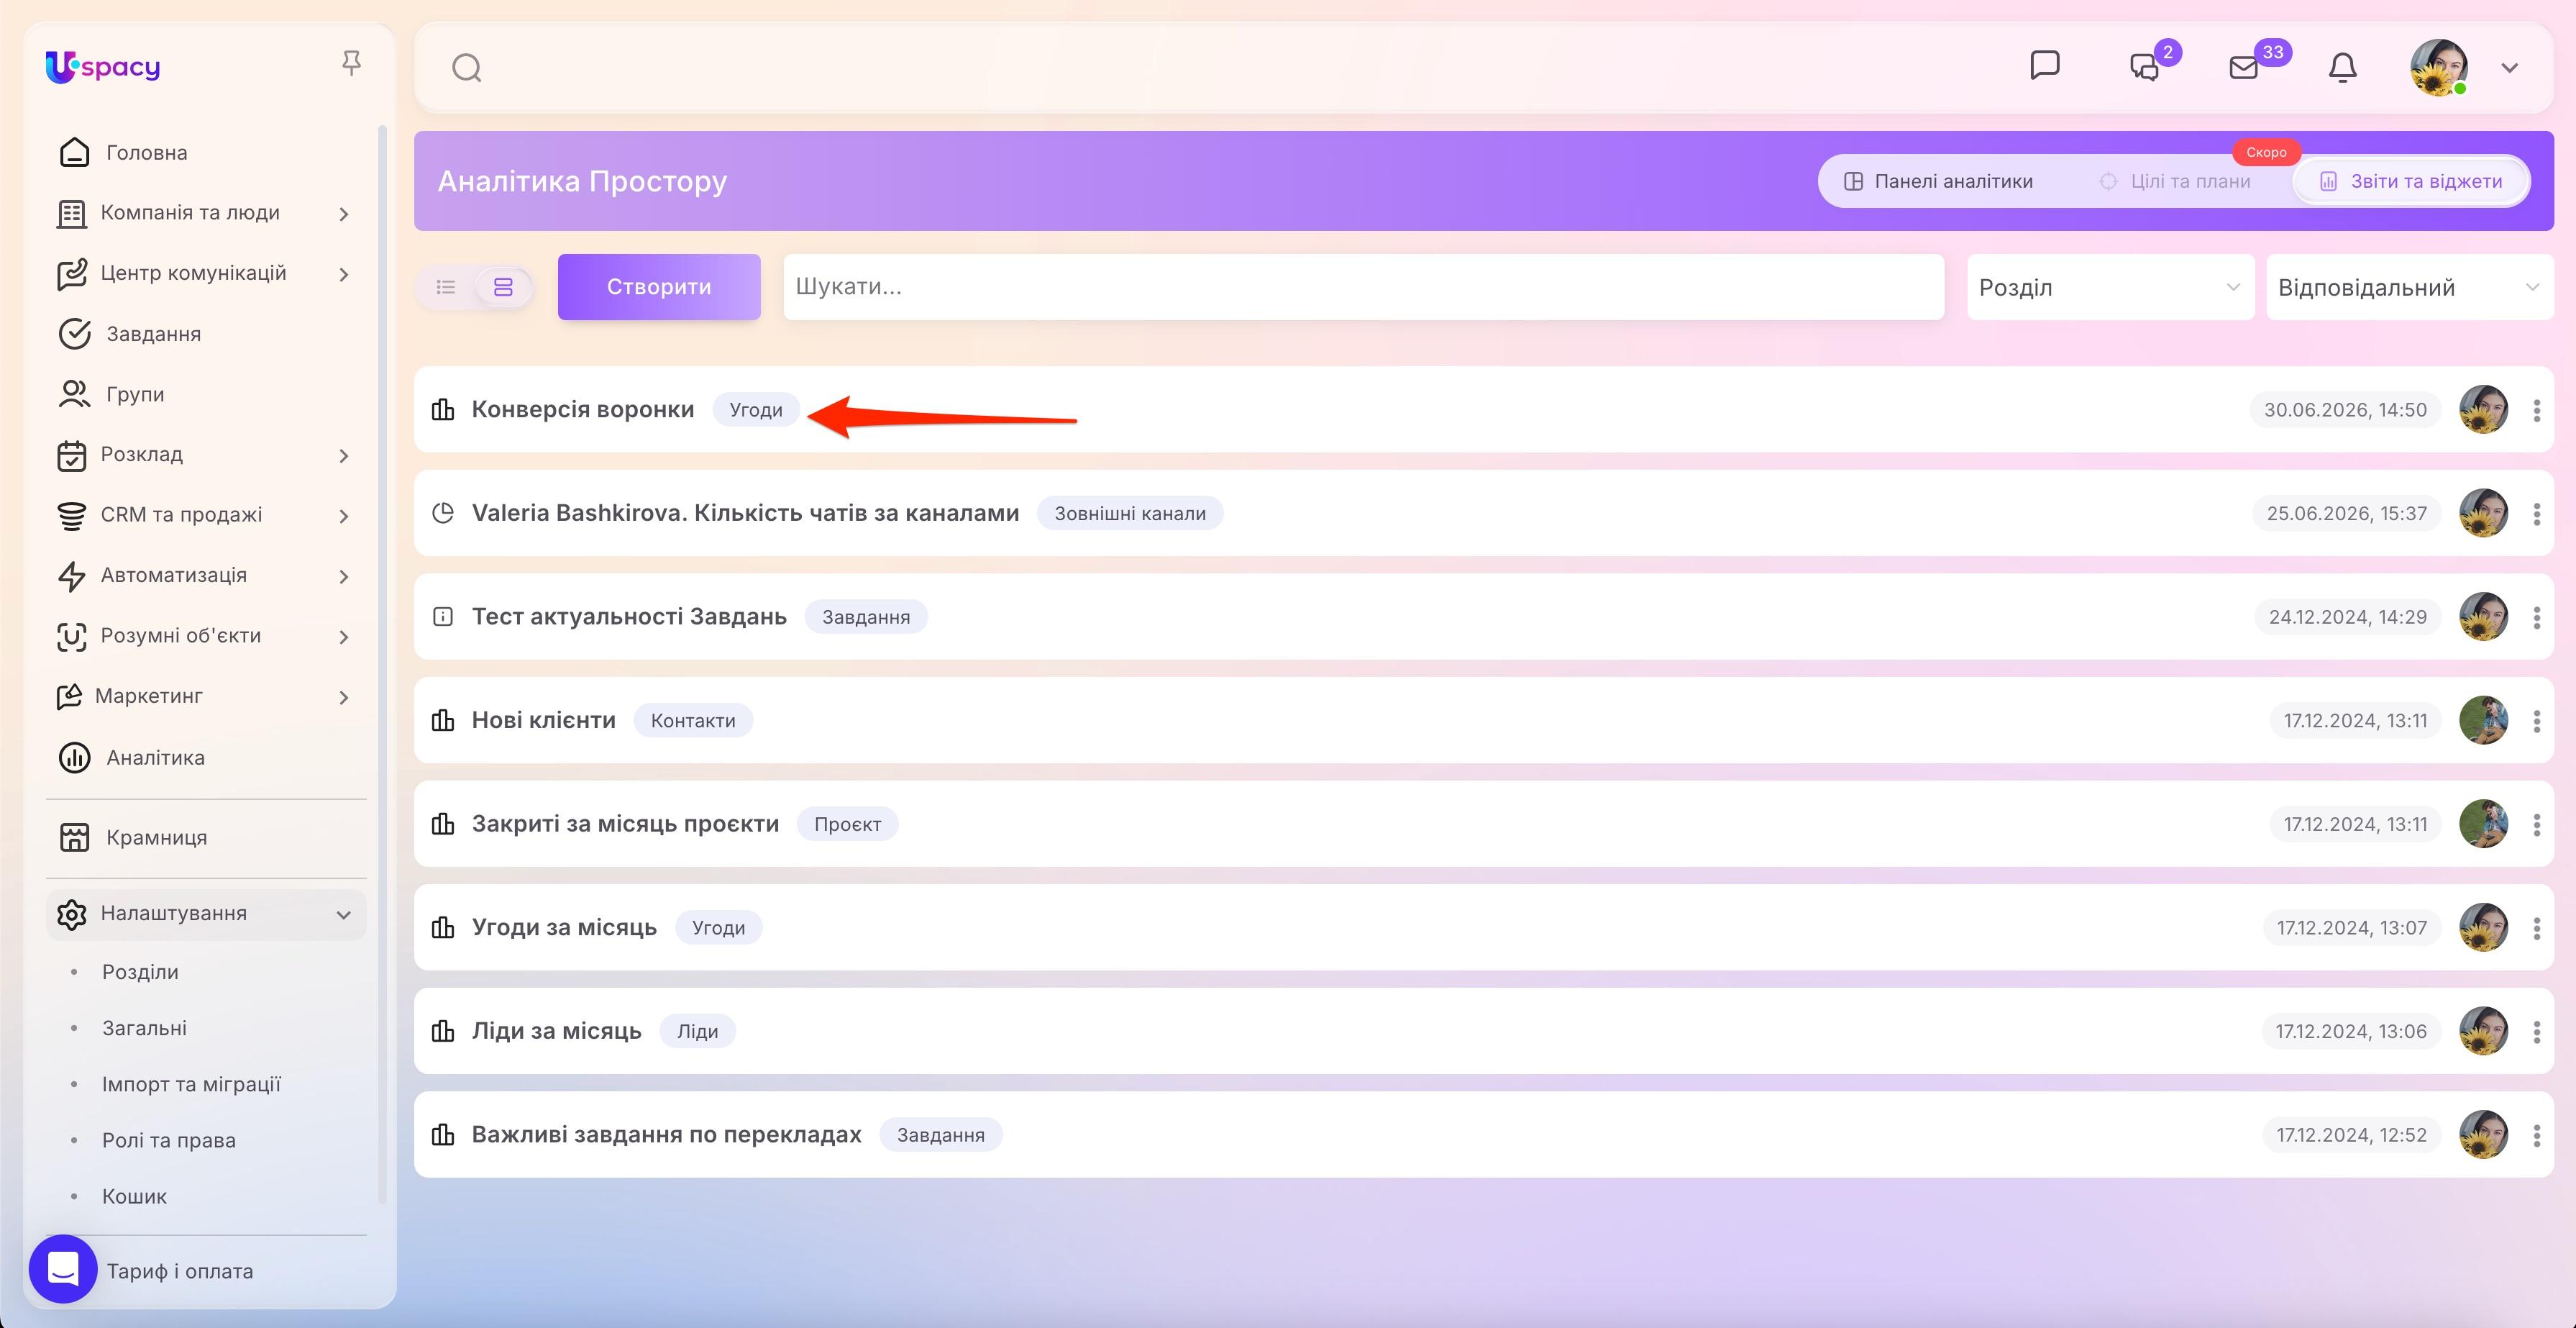Open options menu for Тест актуальності Завдань

point(2536,617)
